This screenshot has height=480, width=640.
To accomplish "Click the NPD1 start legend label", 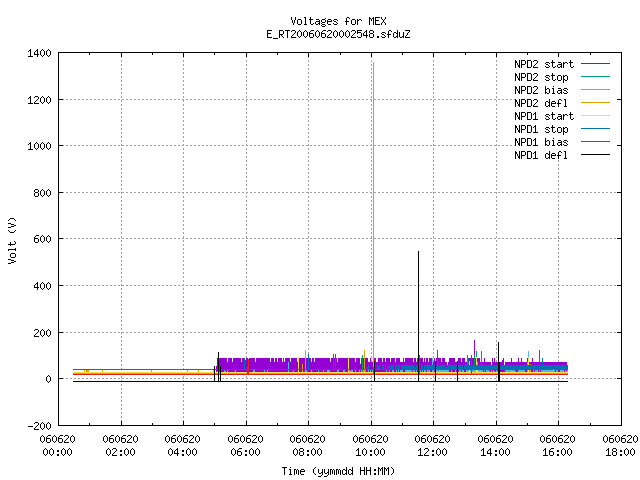I will click(x=544, y=116).
